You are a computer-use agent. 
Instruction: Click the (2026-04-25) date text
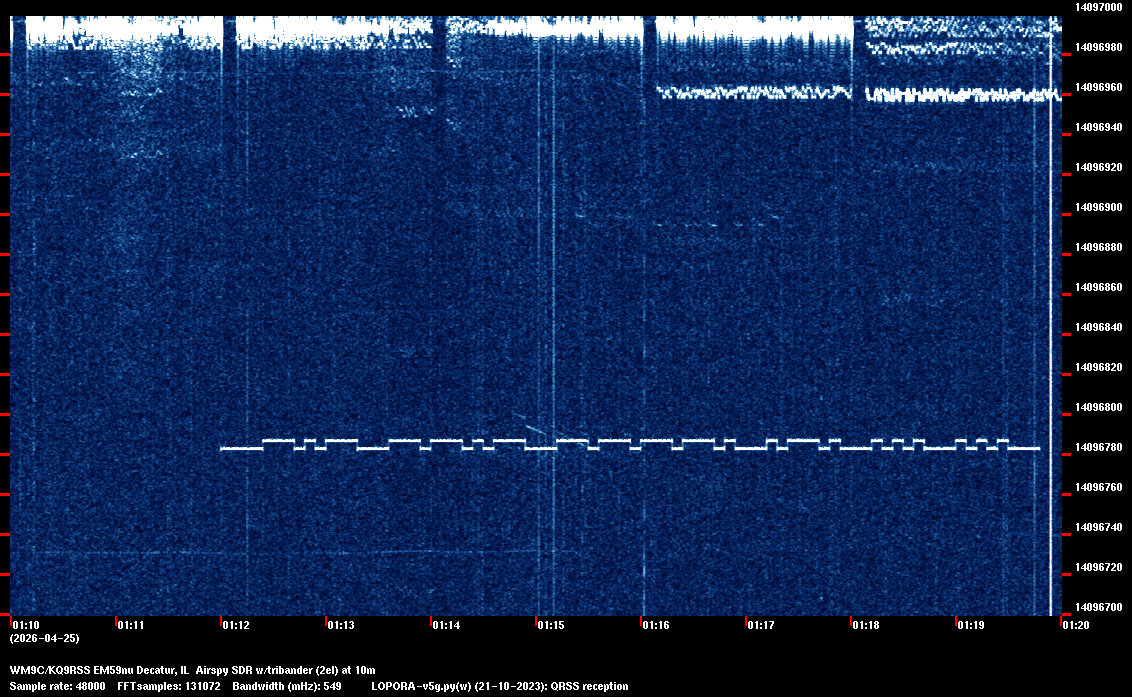[45, 638]
